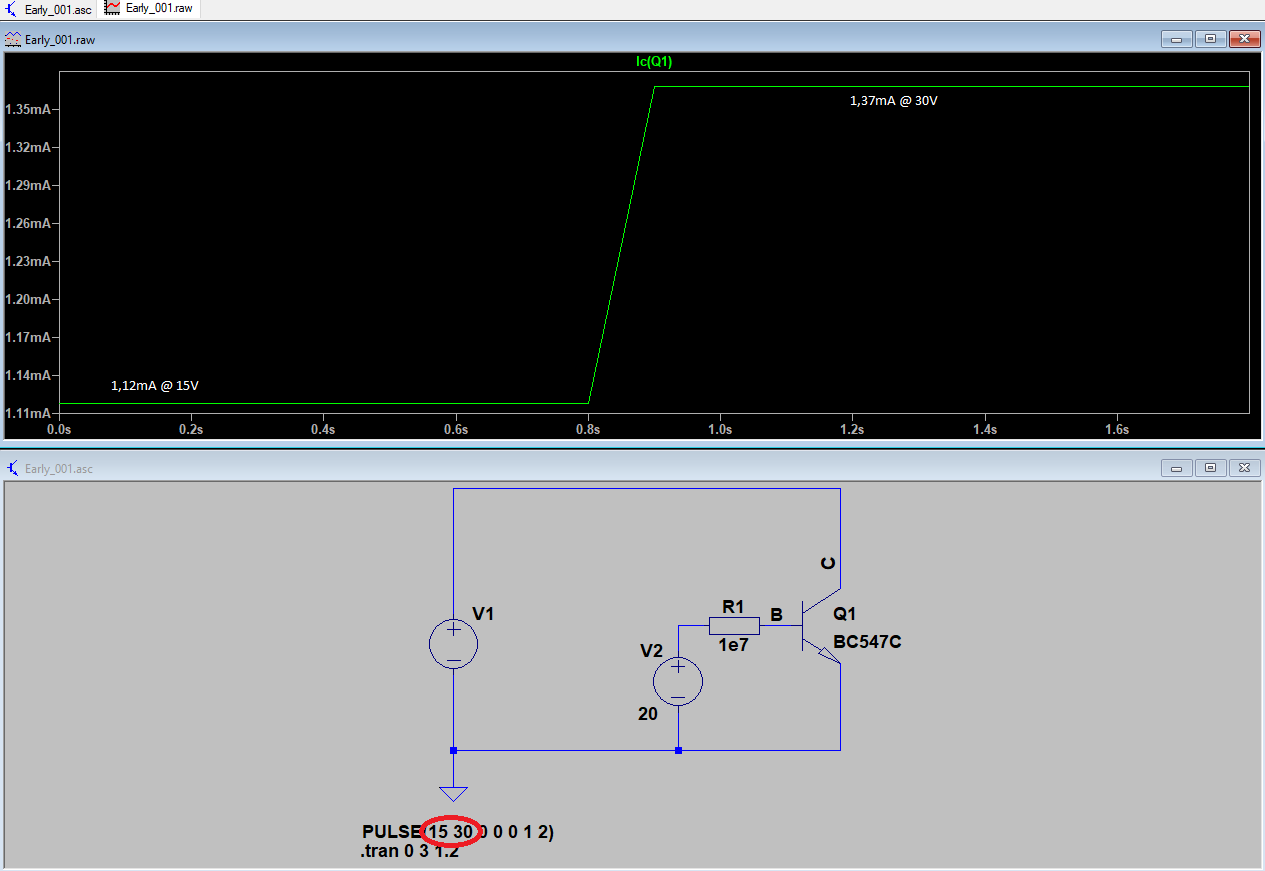Select the V1 voltage source symbol
Viewport: 1265px width, 871px height.
453,643
